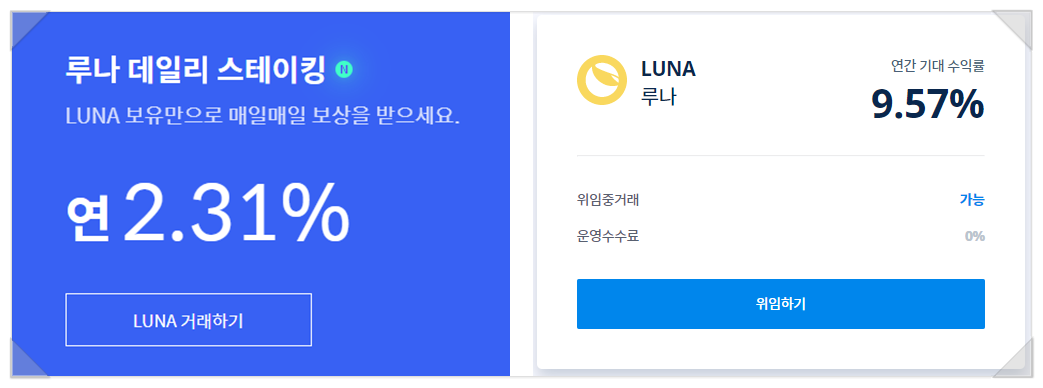Click the divider line under LUNA header
Image resolution: width=1043 pixels, height=388 pixels.
(780, 156)
